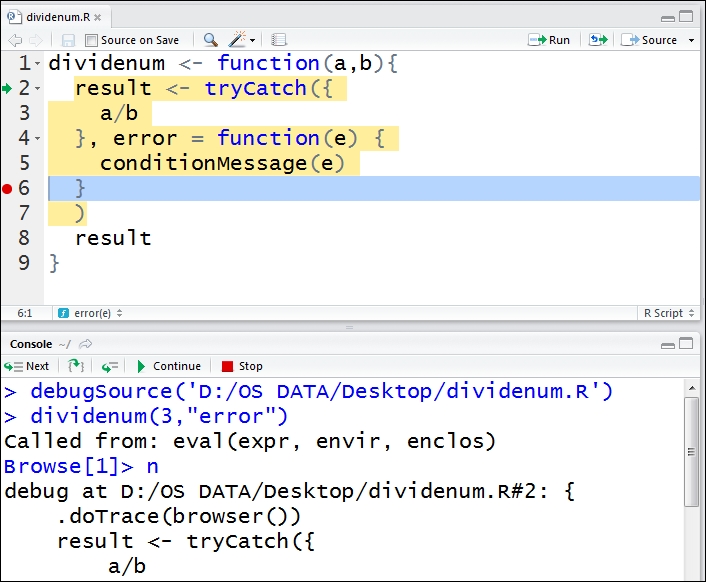The height and width of the screenshot is (582, 706).
Task: Click the Save document floppy icon
Action: point(68,40)
